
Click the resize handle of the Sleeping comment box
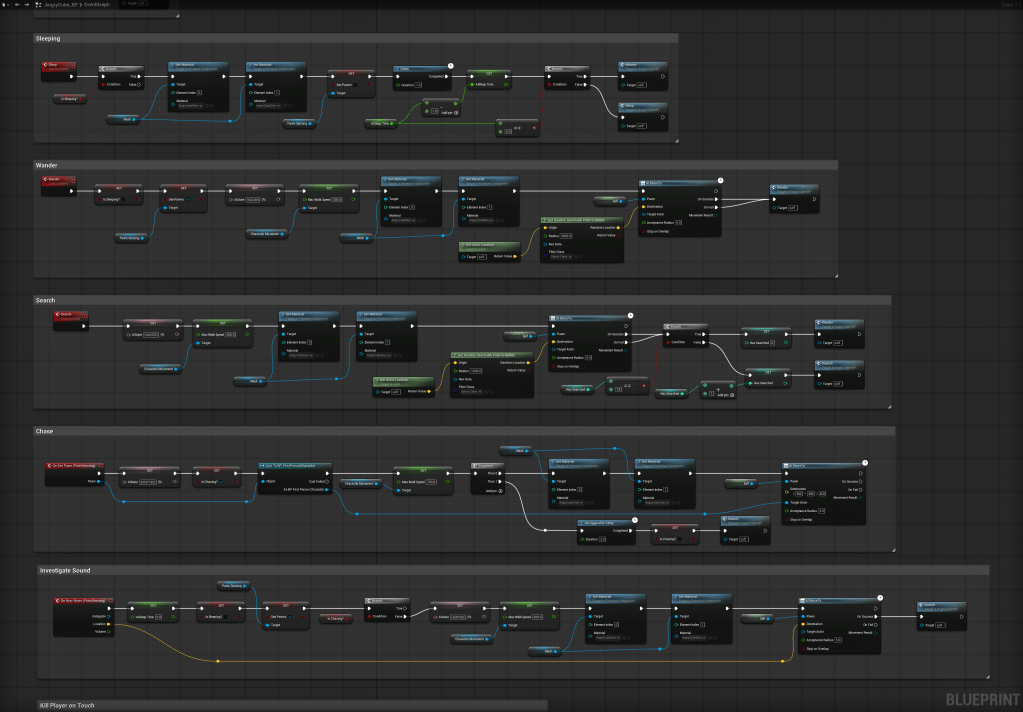pos(675,140)
